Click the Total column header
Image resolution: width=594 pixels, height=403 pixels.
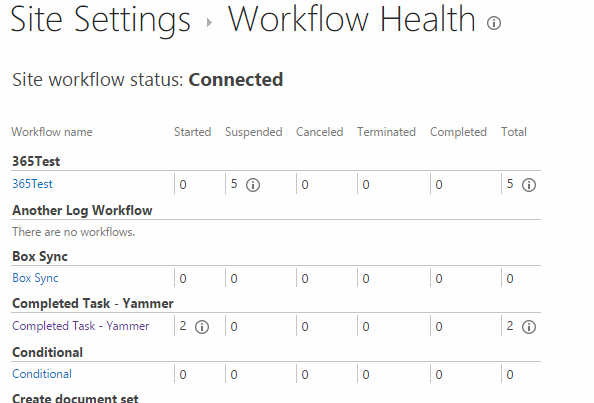[x=514, y=132]
